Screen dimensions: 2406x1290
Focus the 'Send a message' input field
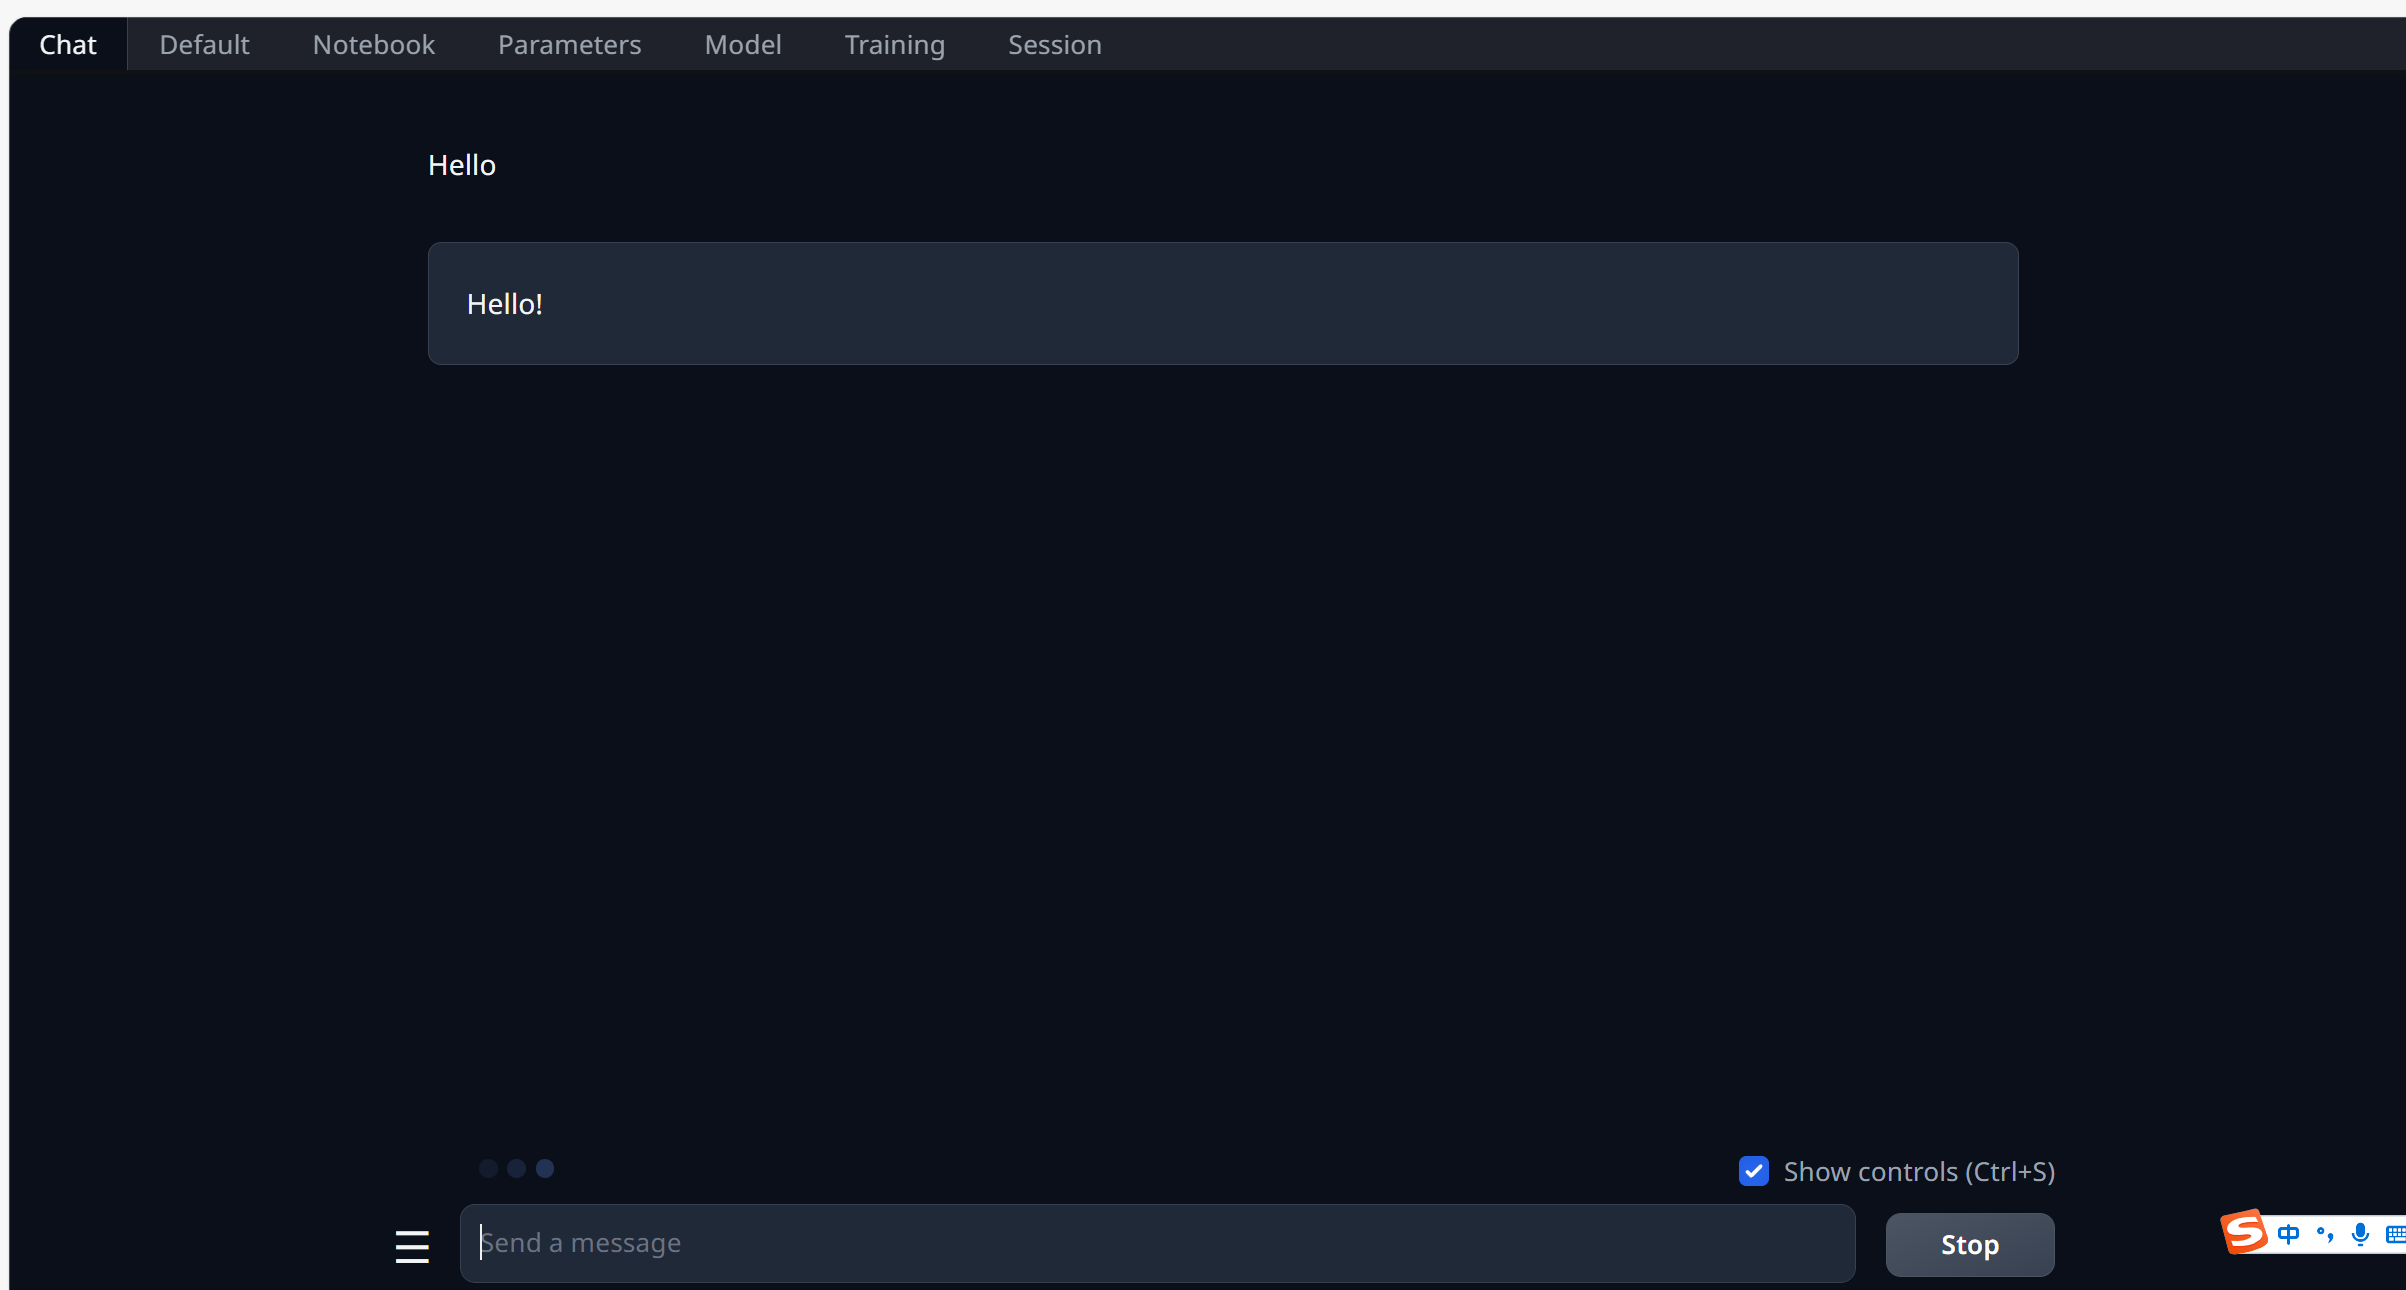tap(1157, 1243)
